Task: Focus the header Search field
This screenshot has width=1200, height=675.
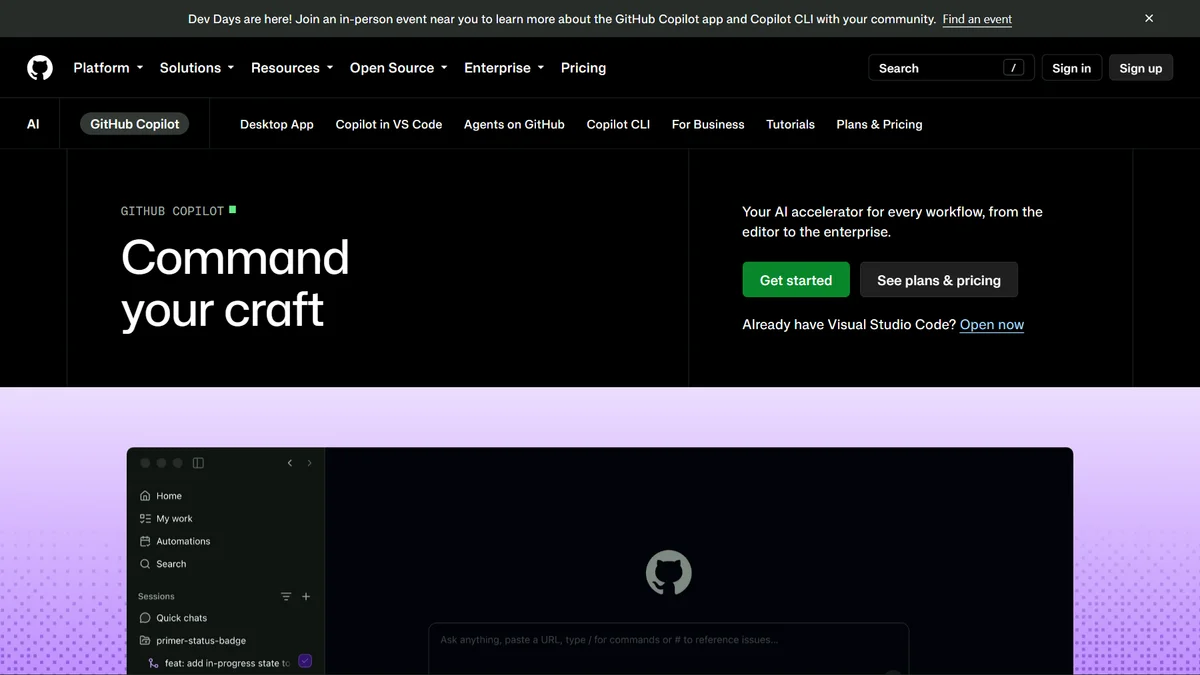Action: click(951, 68)
